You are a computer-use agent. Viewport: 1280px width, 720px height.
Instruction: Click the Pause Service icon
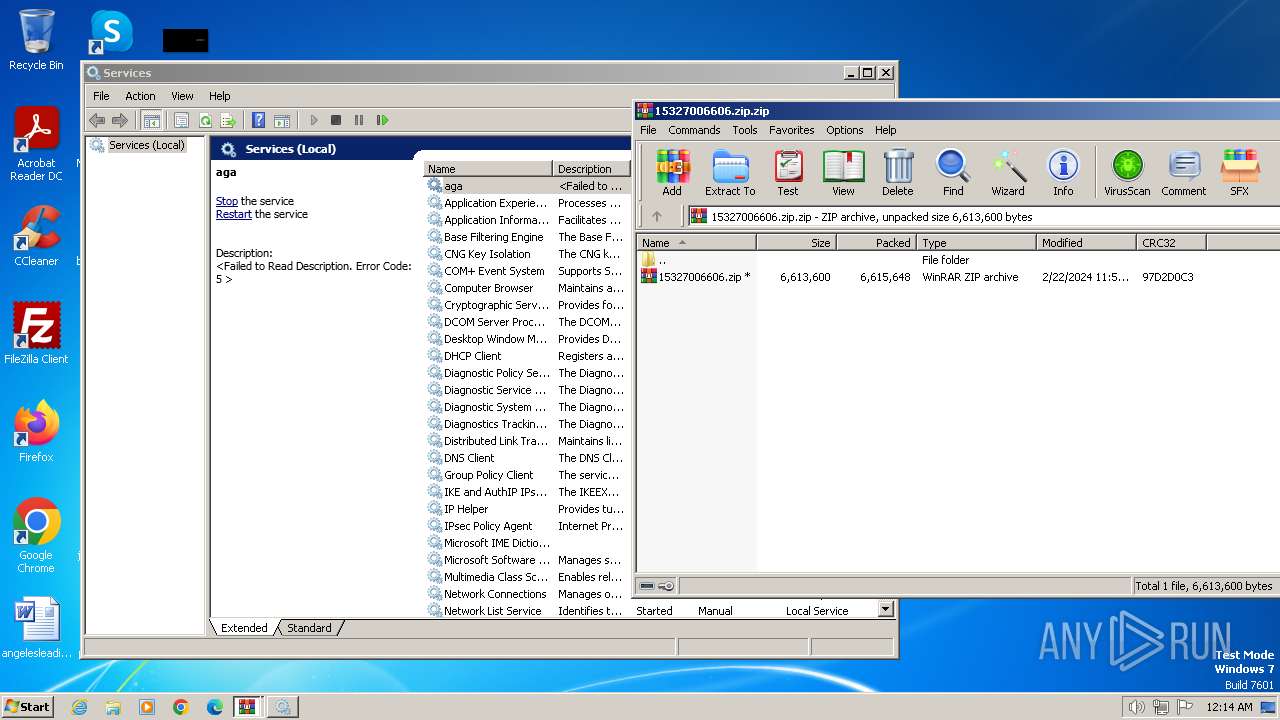[x=359, y=120]
